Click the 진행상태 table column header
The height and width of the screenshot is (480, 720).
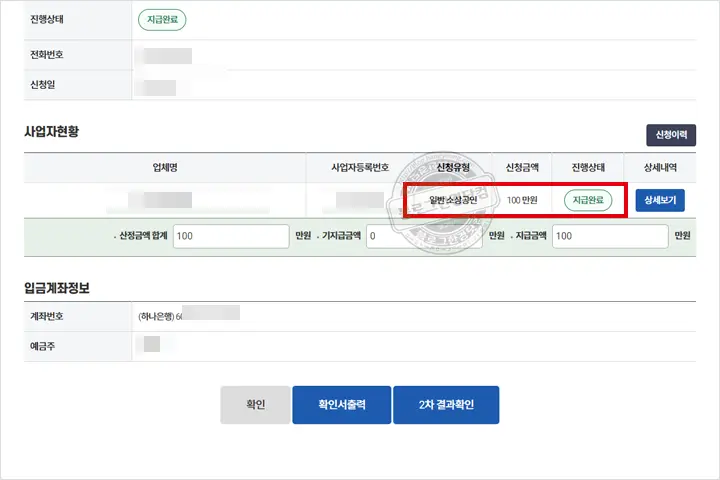[x=588, y=168]
